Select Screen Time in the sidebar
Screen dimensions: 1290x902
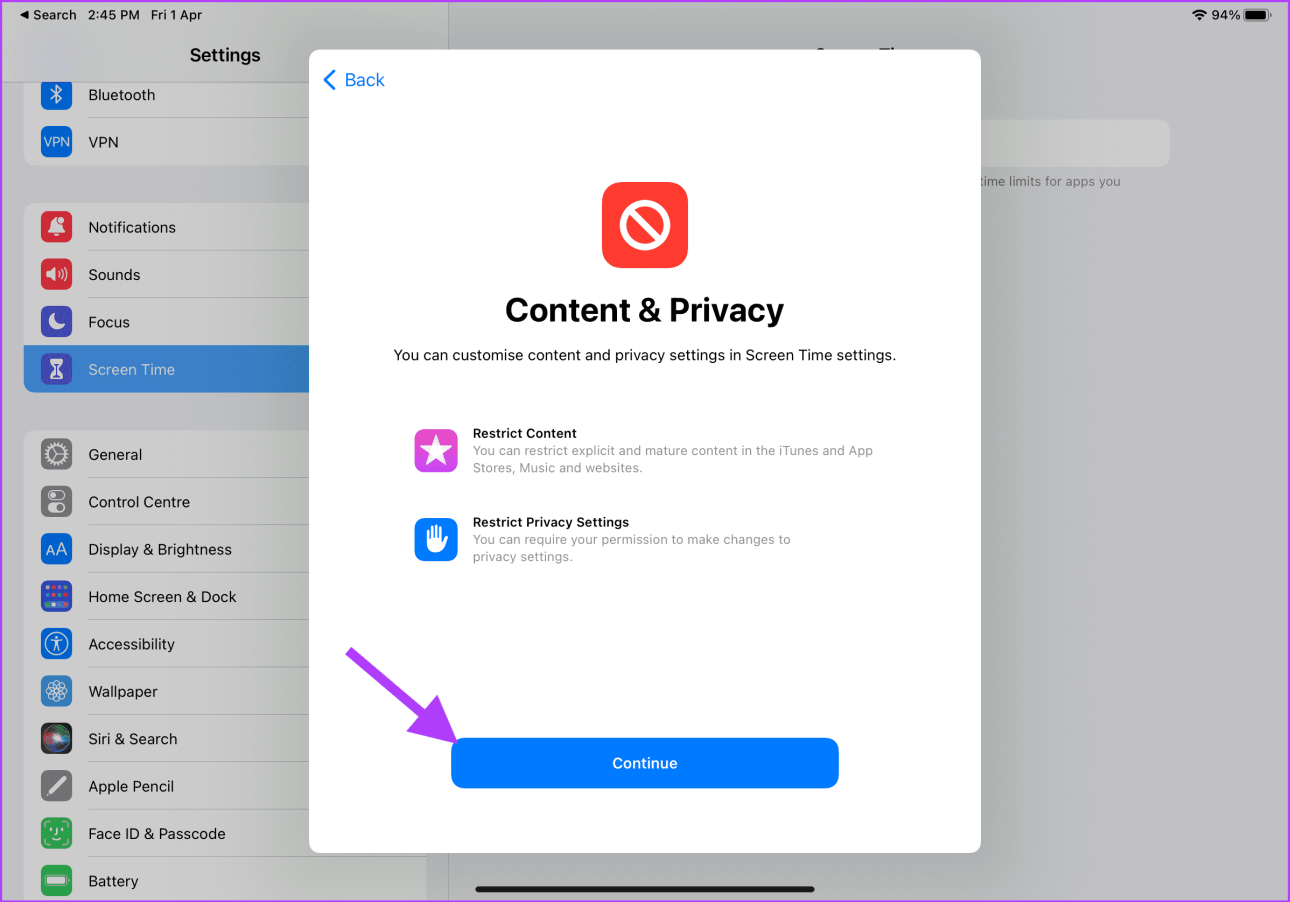coord(166,369)
